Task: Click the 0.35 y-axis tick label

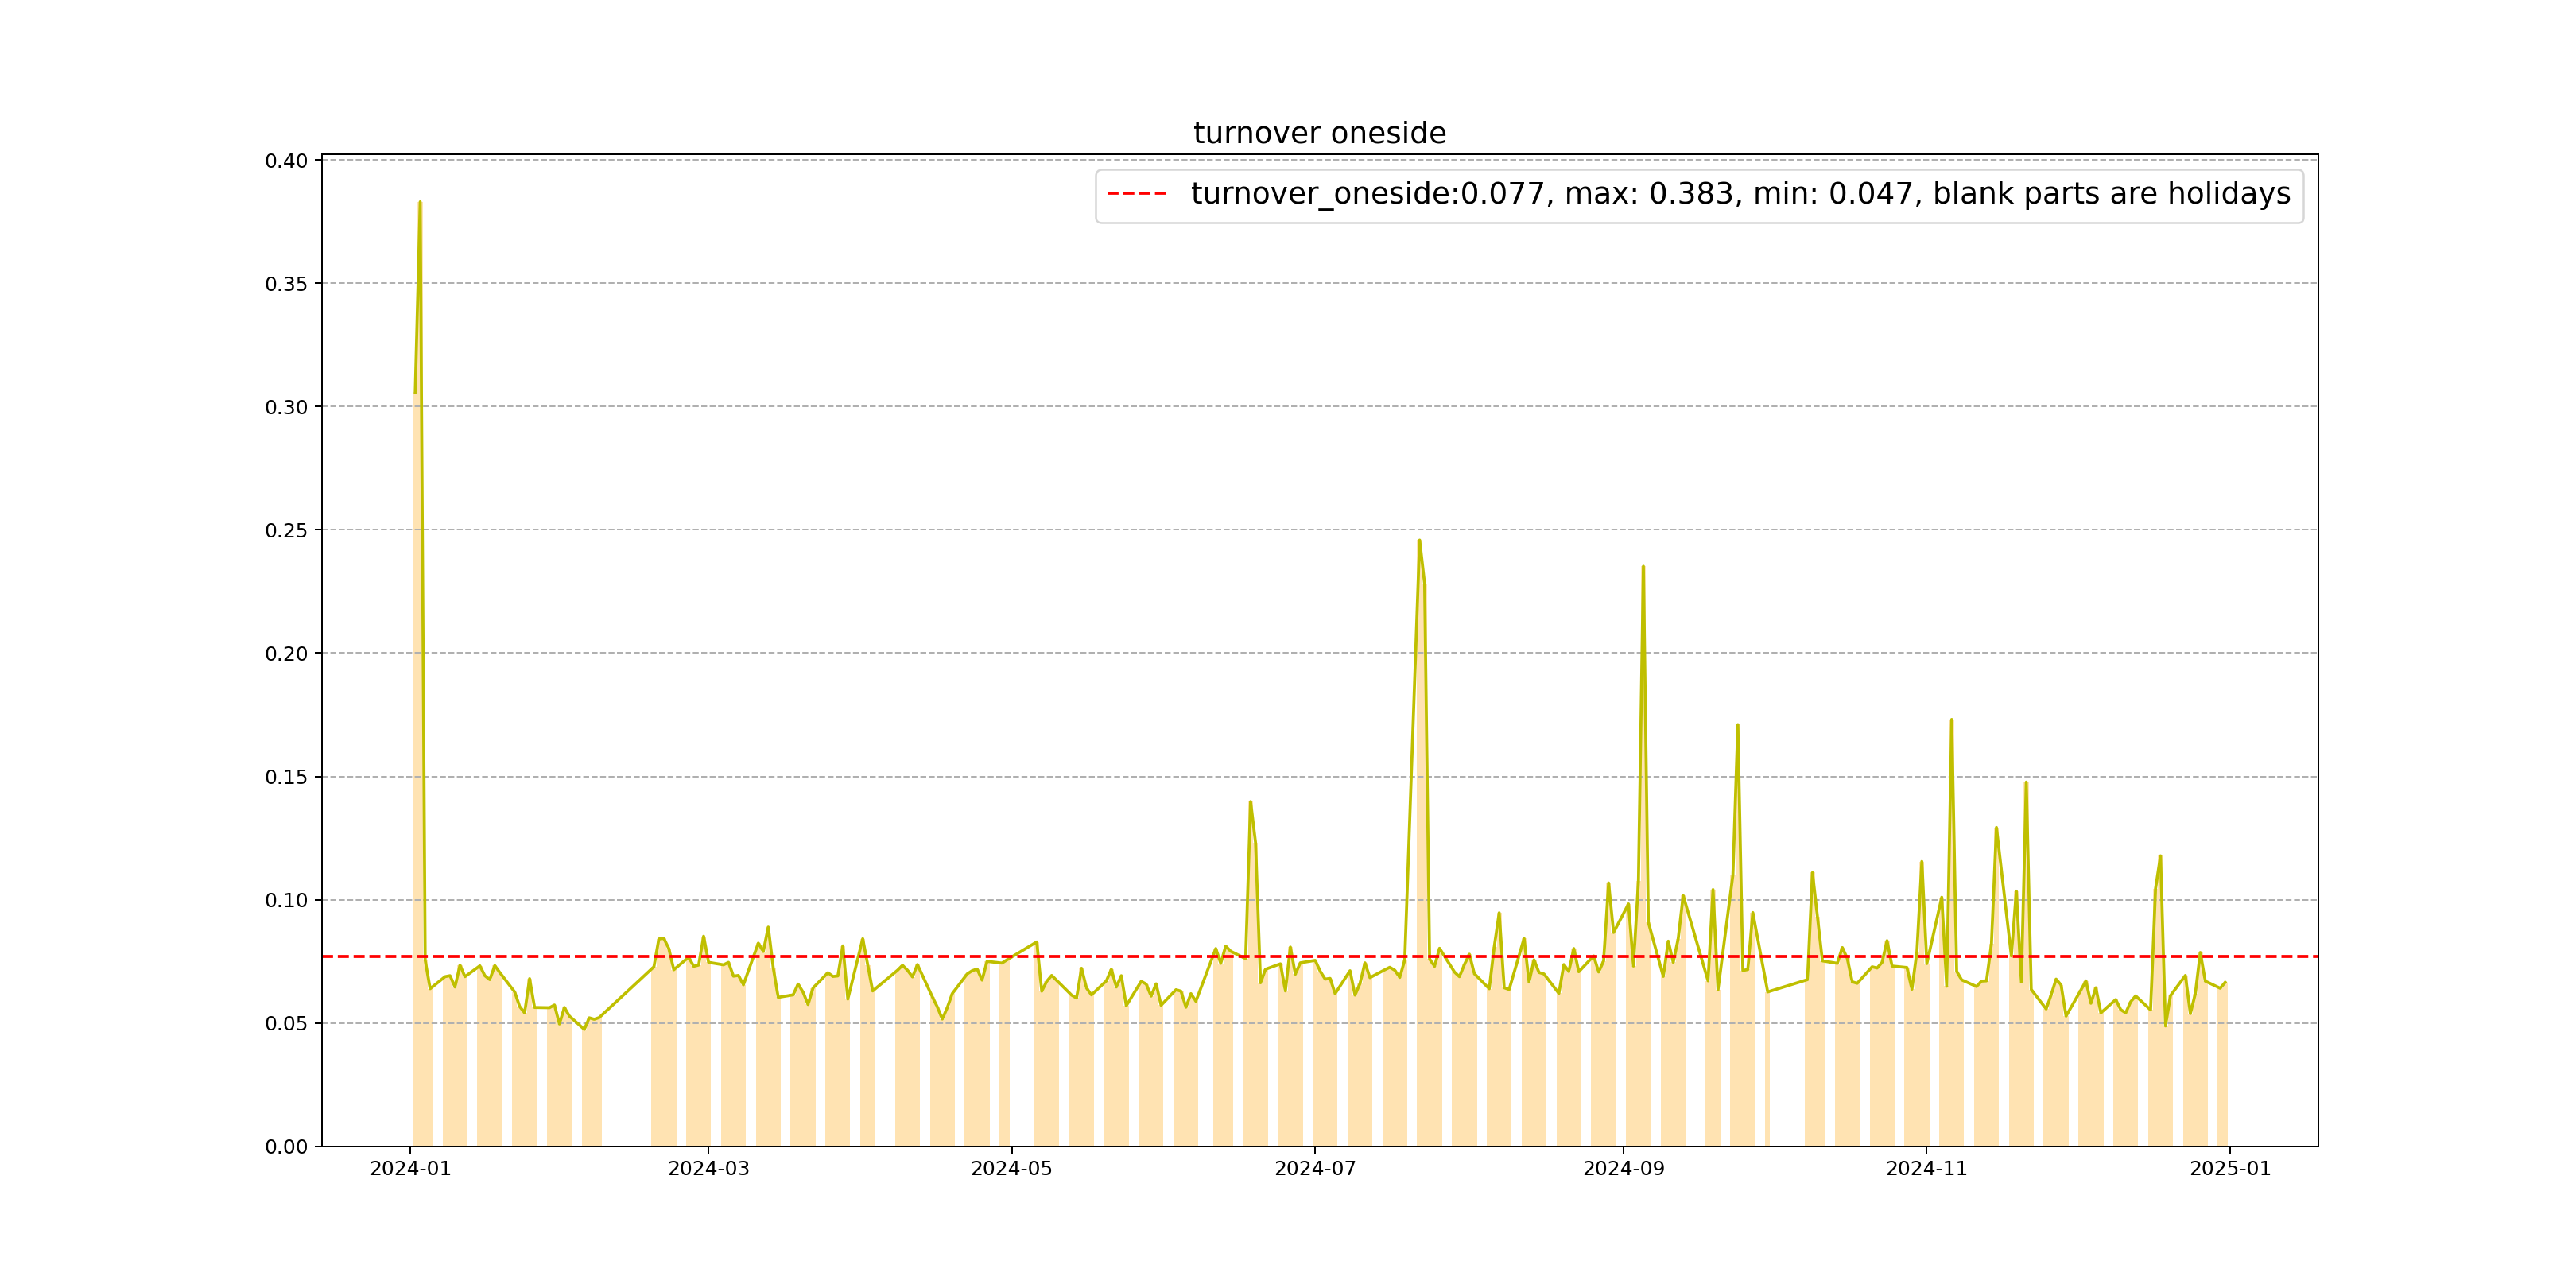Action: coord(286,284)
